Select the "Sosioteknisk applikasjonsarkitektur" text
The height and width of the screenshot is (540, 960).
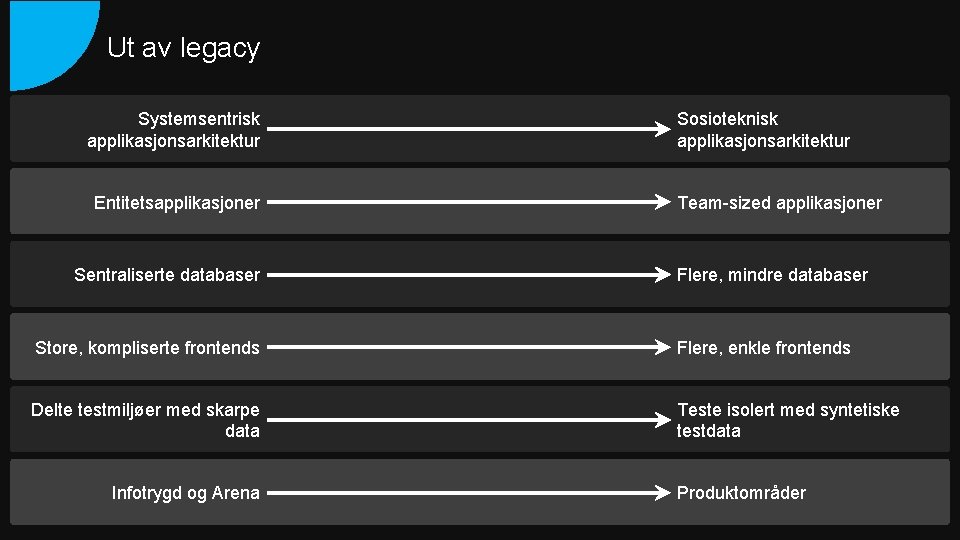click(762, 130)
